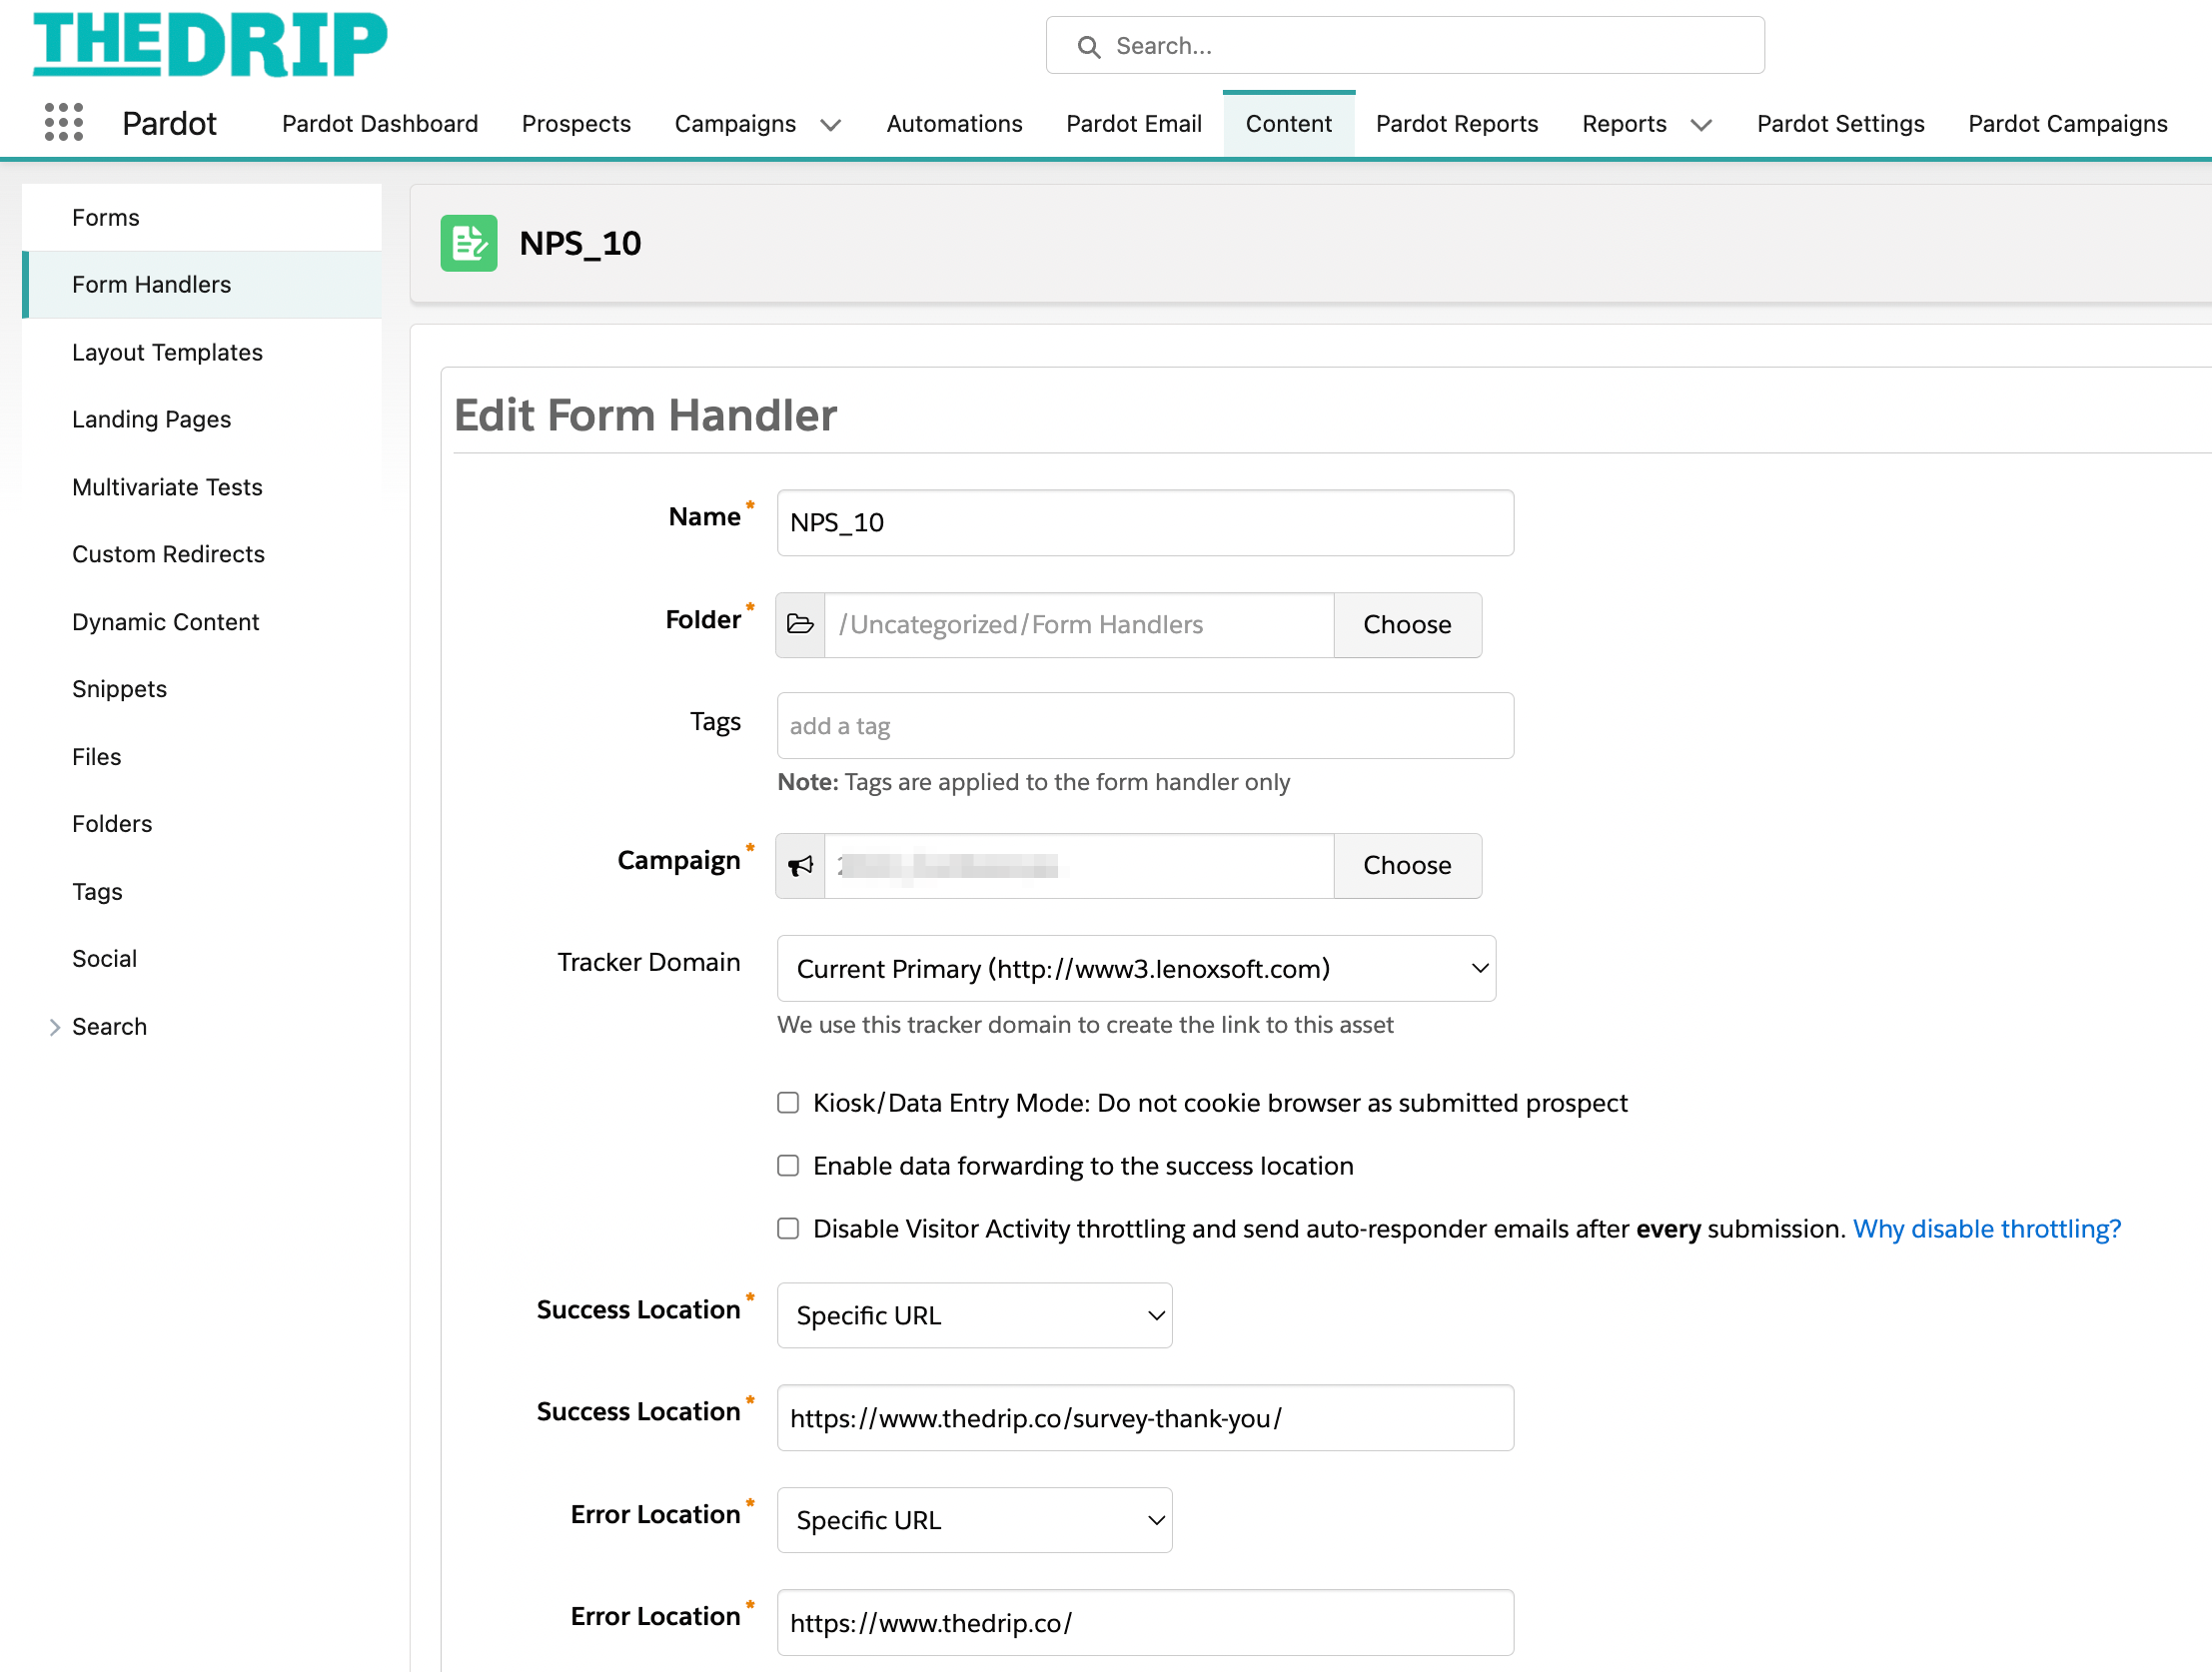The image size is (2212, 1672).
Task: Open Files in sidebar
Action: [x=202, y=758]
